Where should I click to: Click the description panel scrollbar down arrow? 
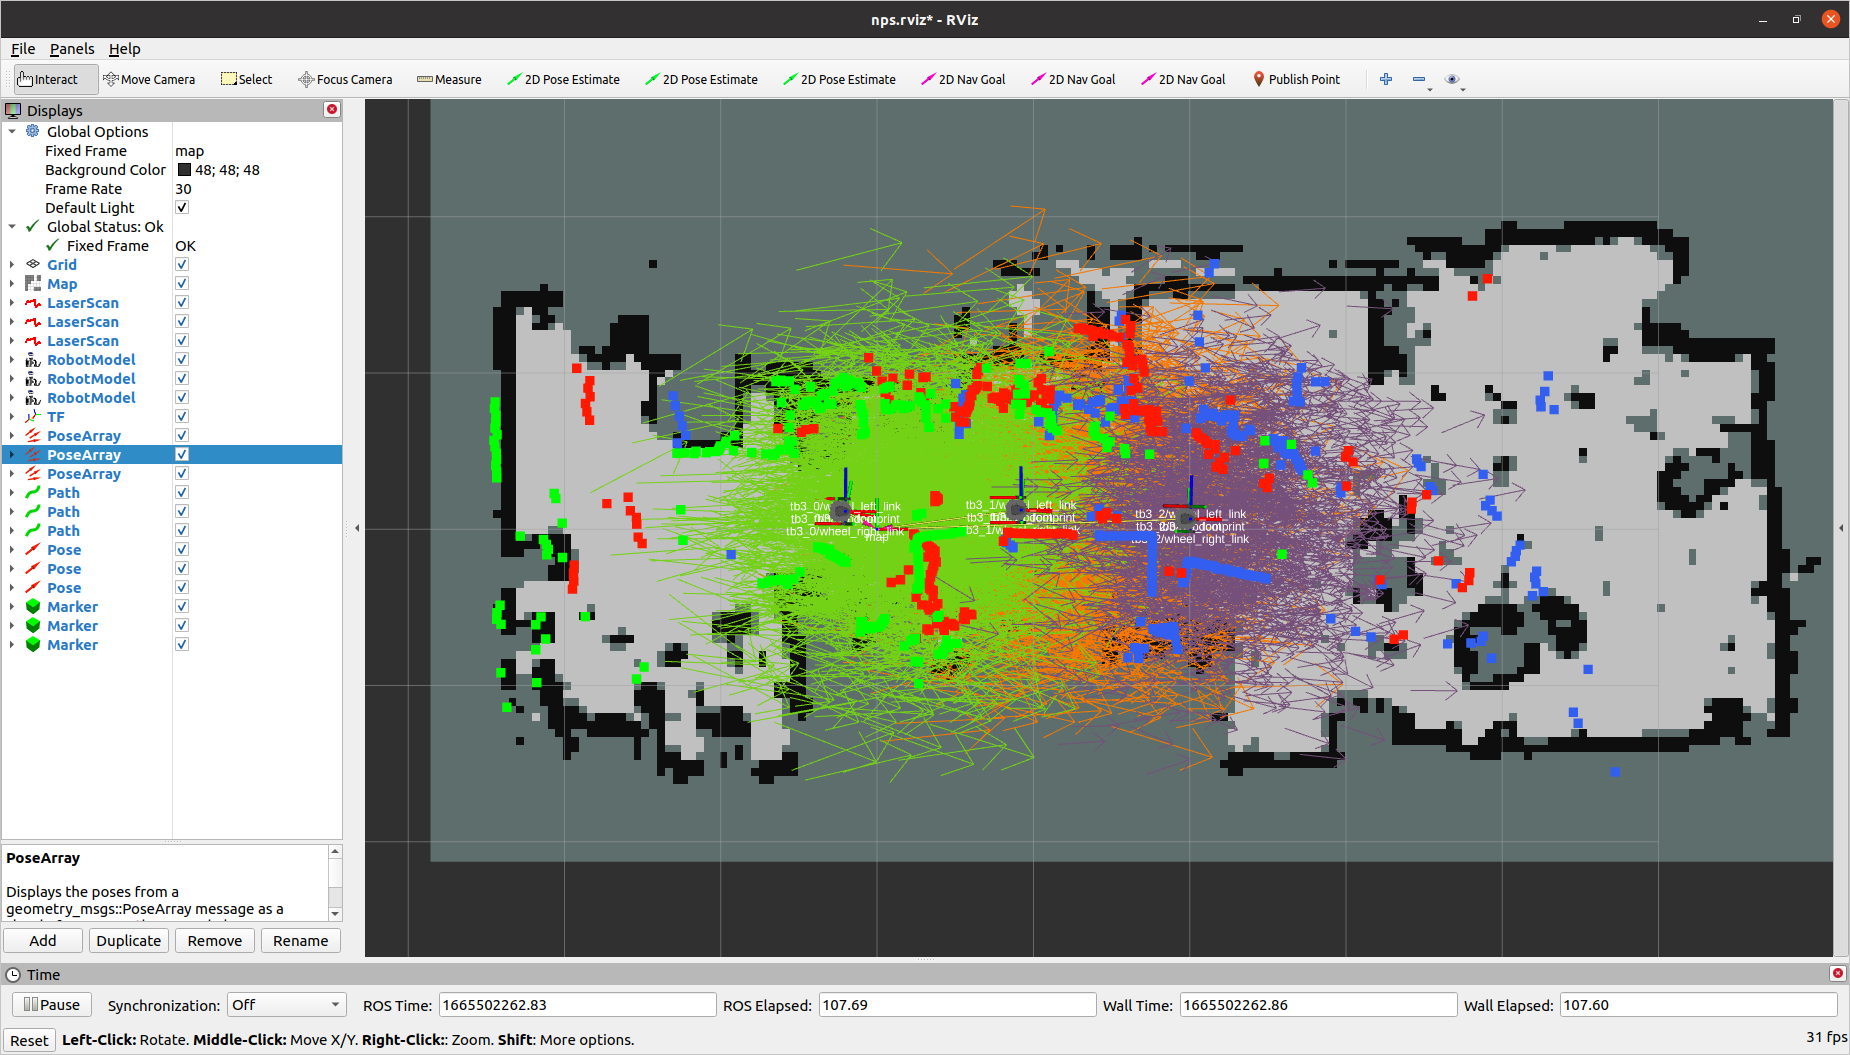335,914
